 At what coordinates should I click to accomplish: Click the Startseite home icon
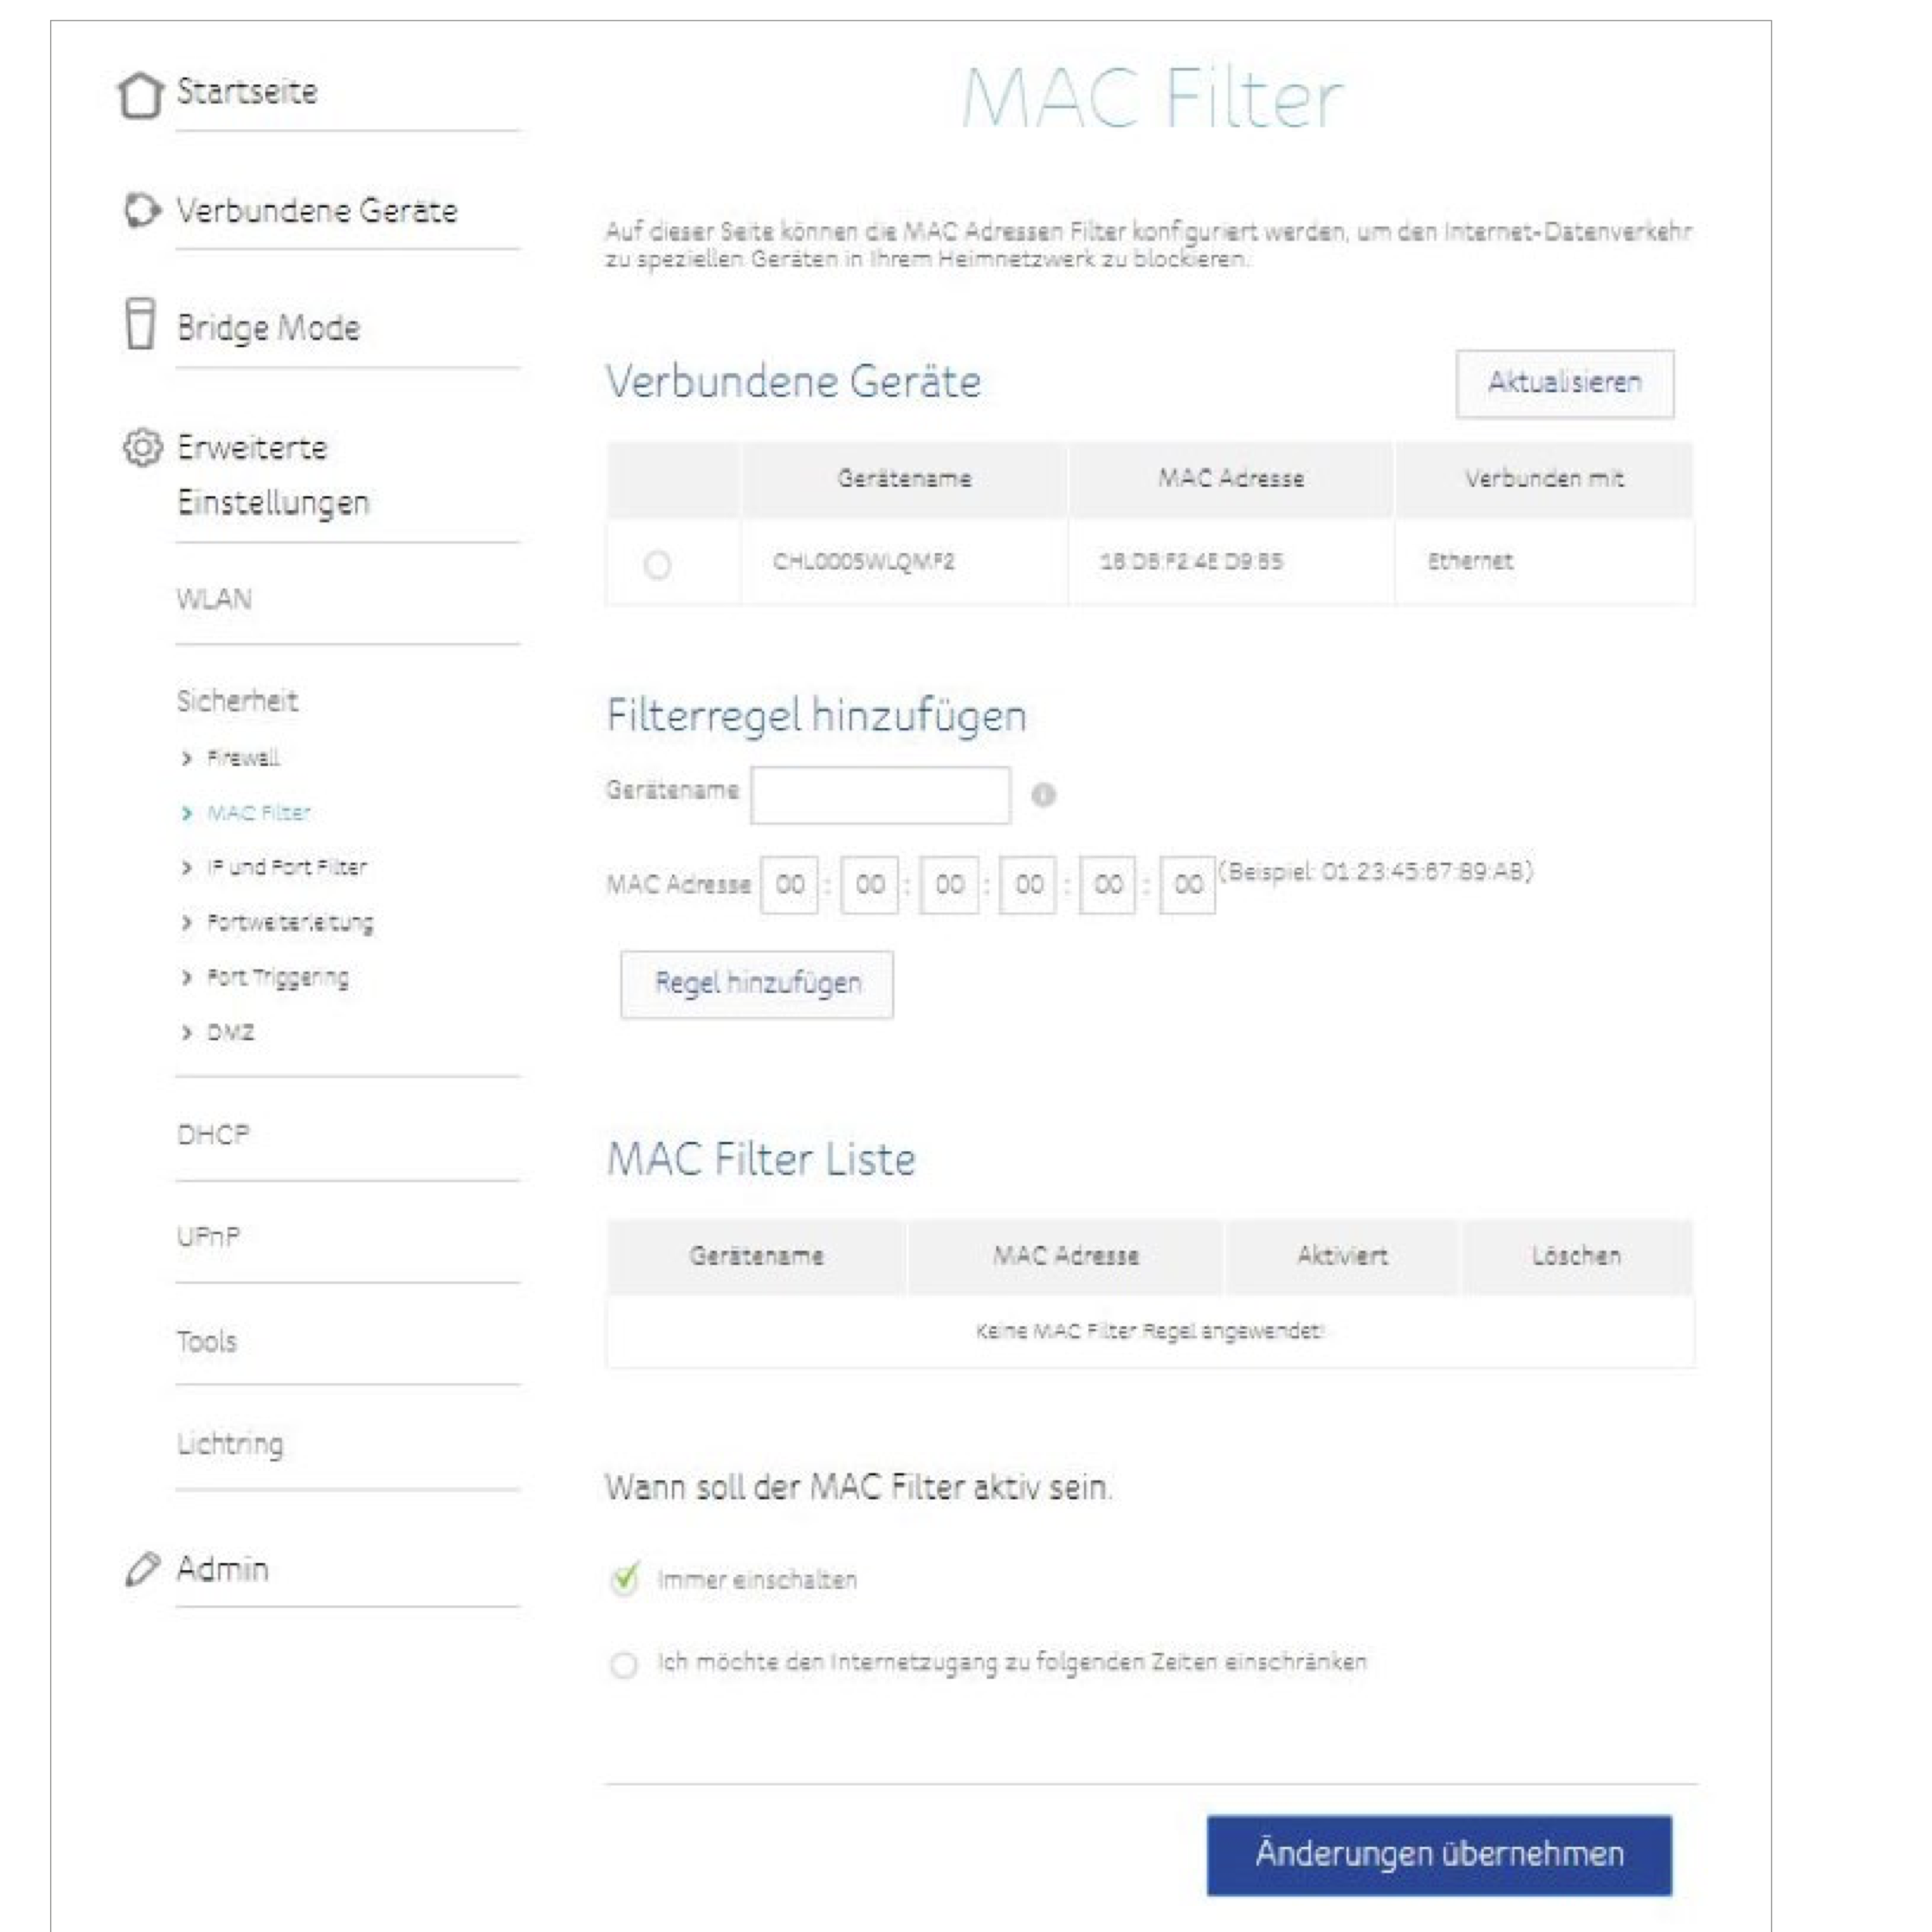139,95
